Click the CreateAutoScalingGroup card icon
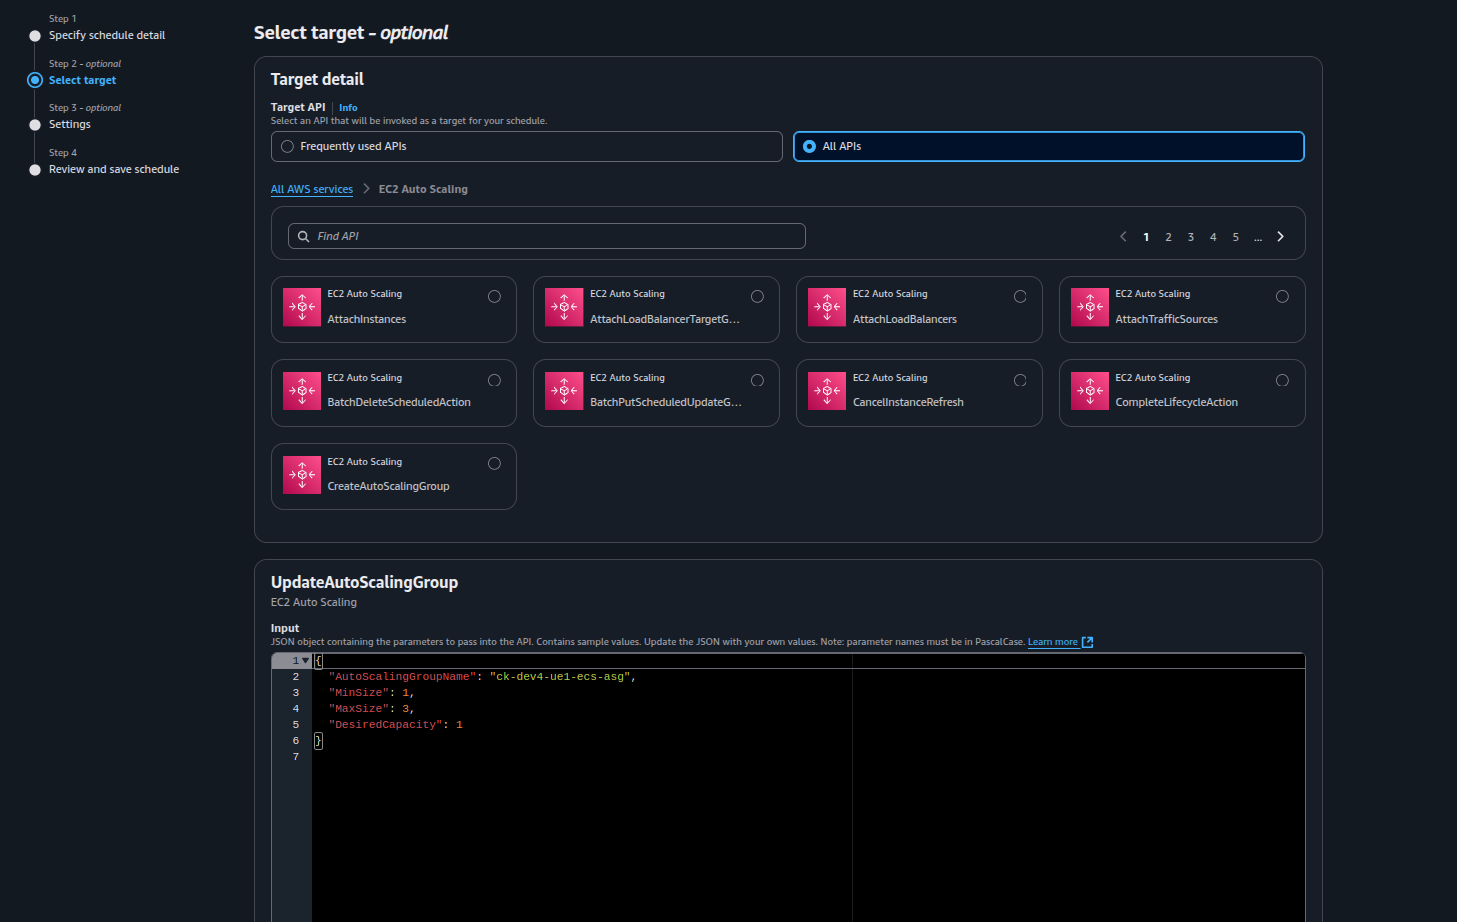Screen dimensions: 1457x922 pos(302,475)
